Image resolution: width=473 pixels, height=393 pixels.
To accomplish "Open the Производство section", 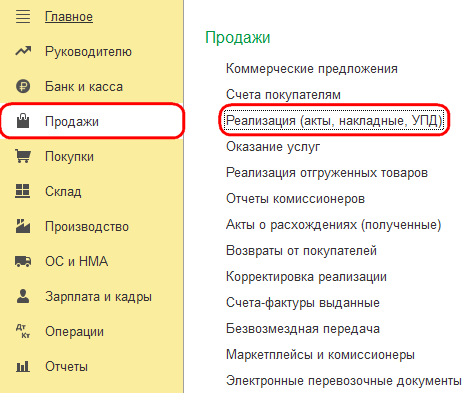I will (x=87, y=227).
